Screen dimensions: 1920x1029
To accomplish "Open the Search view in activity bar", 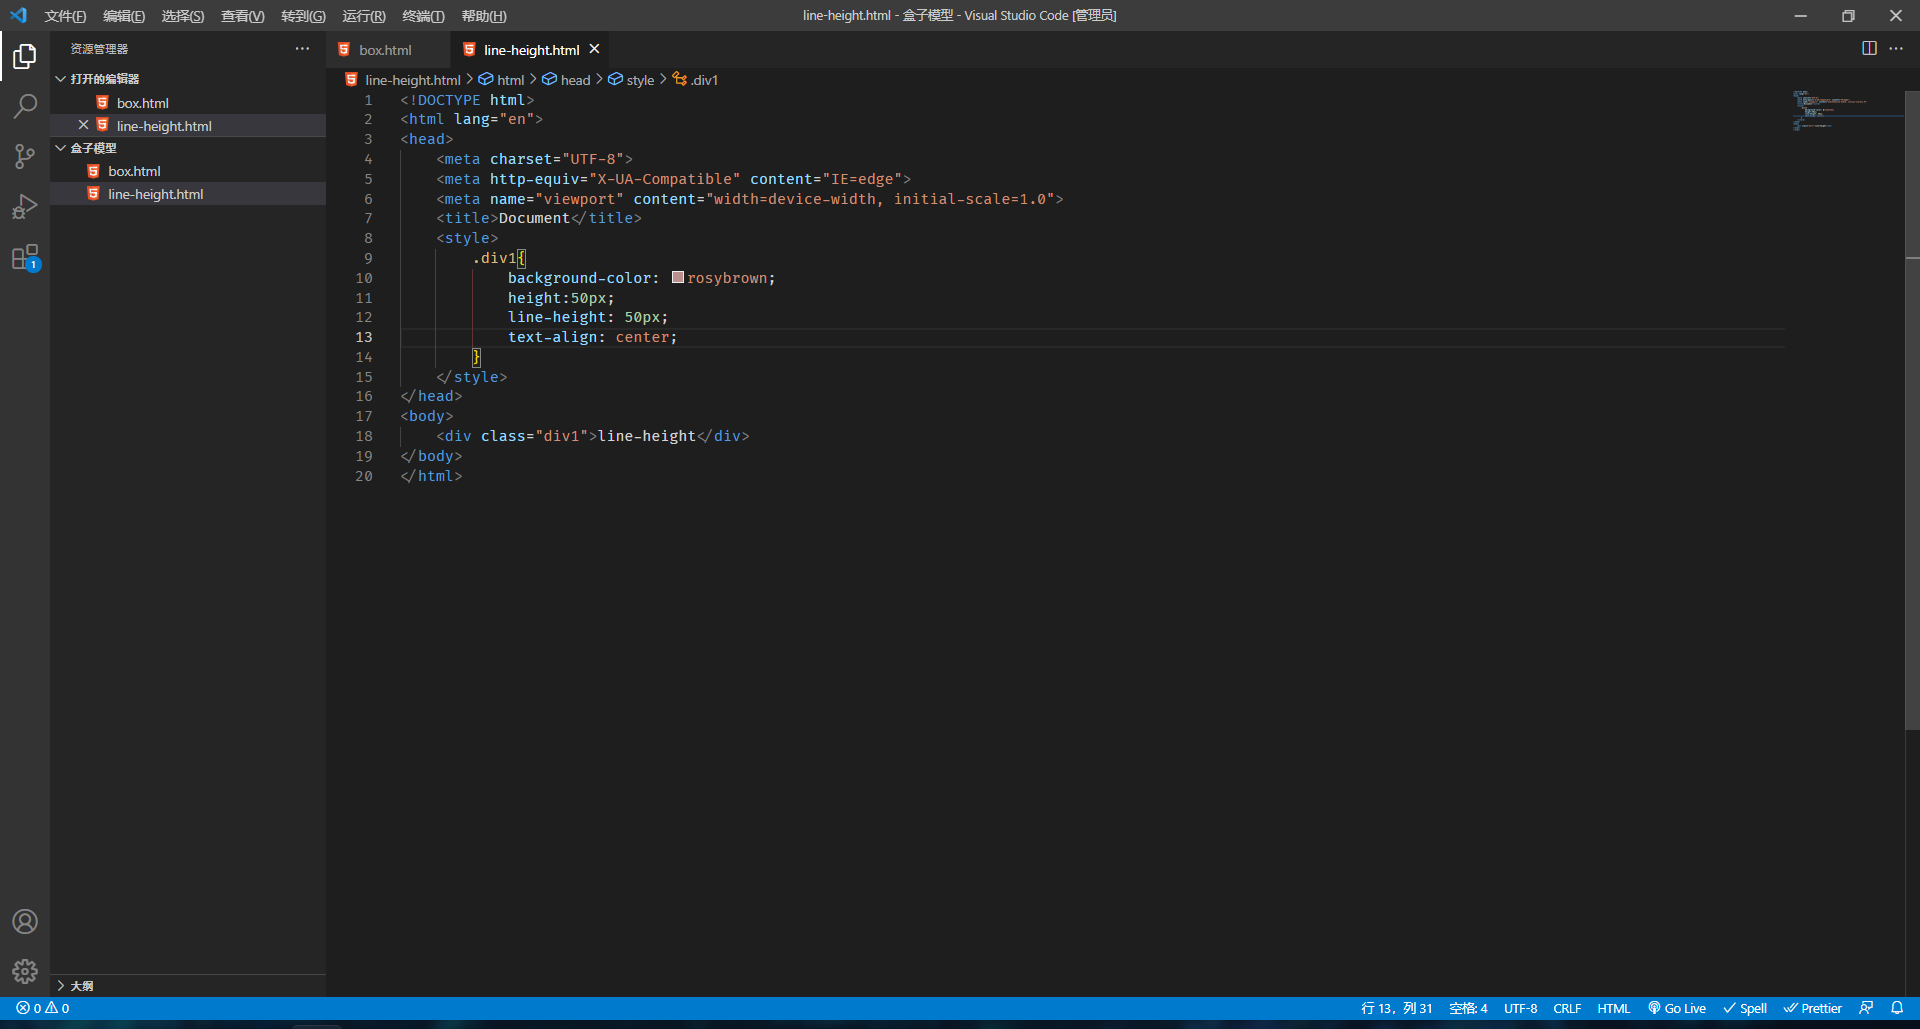I will pyautogui.click(x=25, y=106).
